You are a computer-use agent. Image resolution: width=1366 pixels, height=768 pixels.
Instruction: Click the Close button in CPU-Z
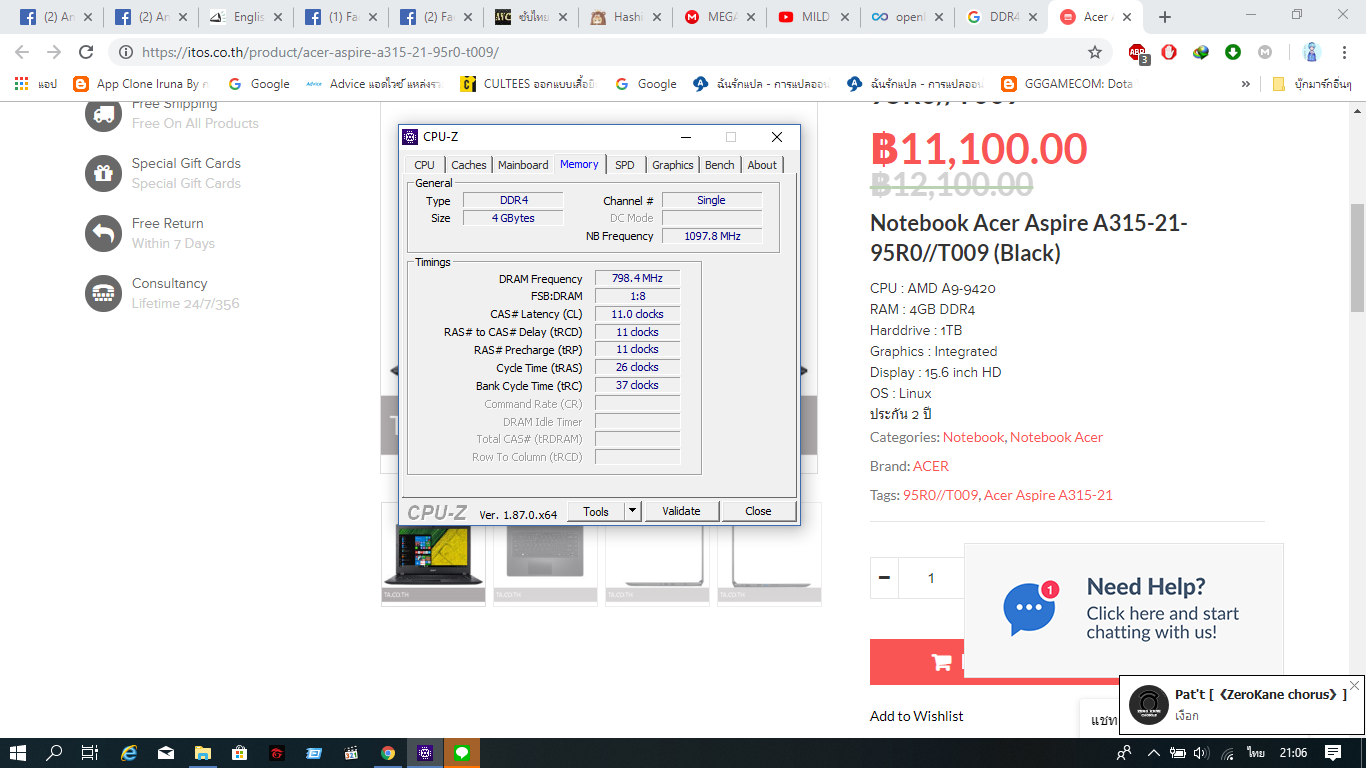[758, 511]
